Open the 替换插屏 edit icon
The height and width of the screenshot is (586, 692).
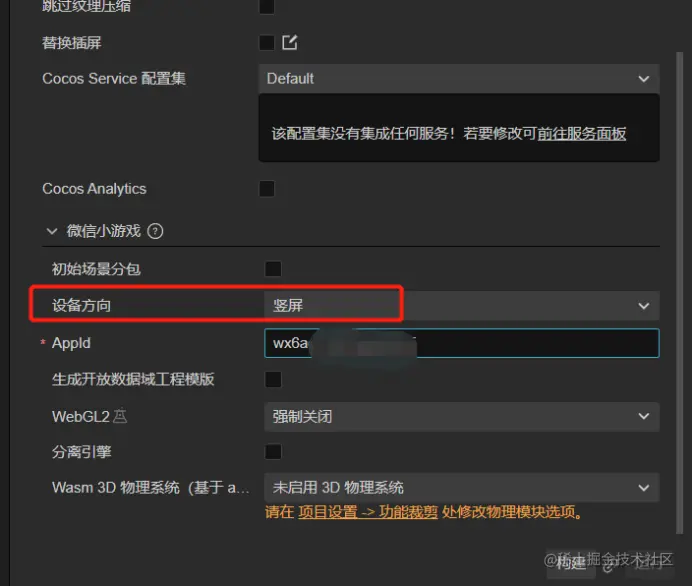click(x=290, y=42)
